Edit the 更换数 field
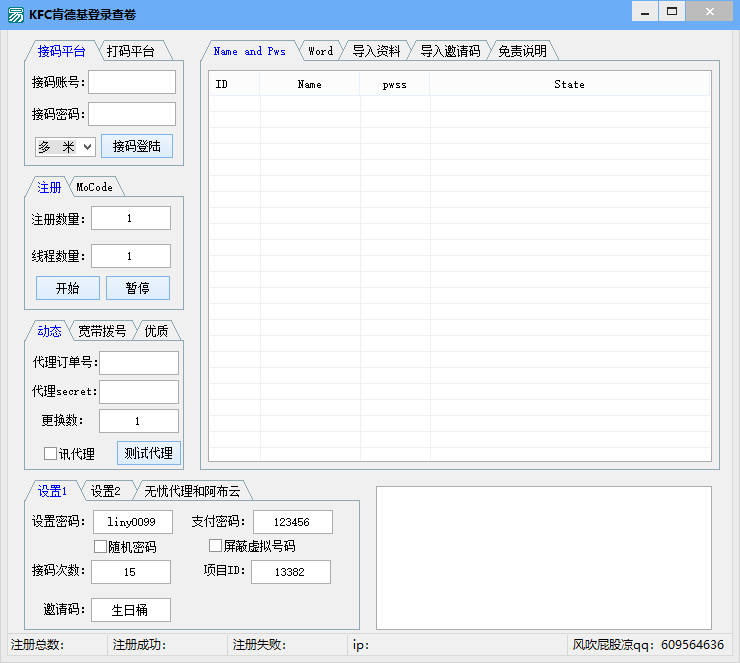 point(139,421)
